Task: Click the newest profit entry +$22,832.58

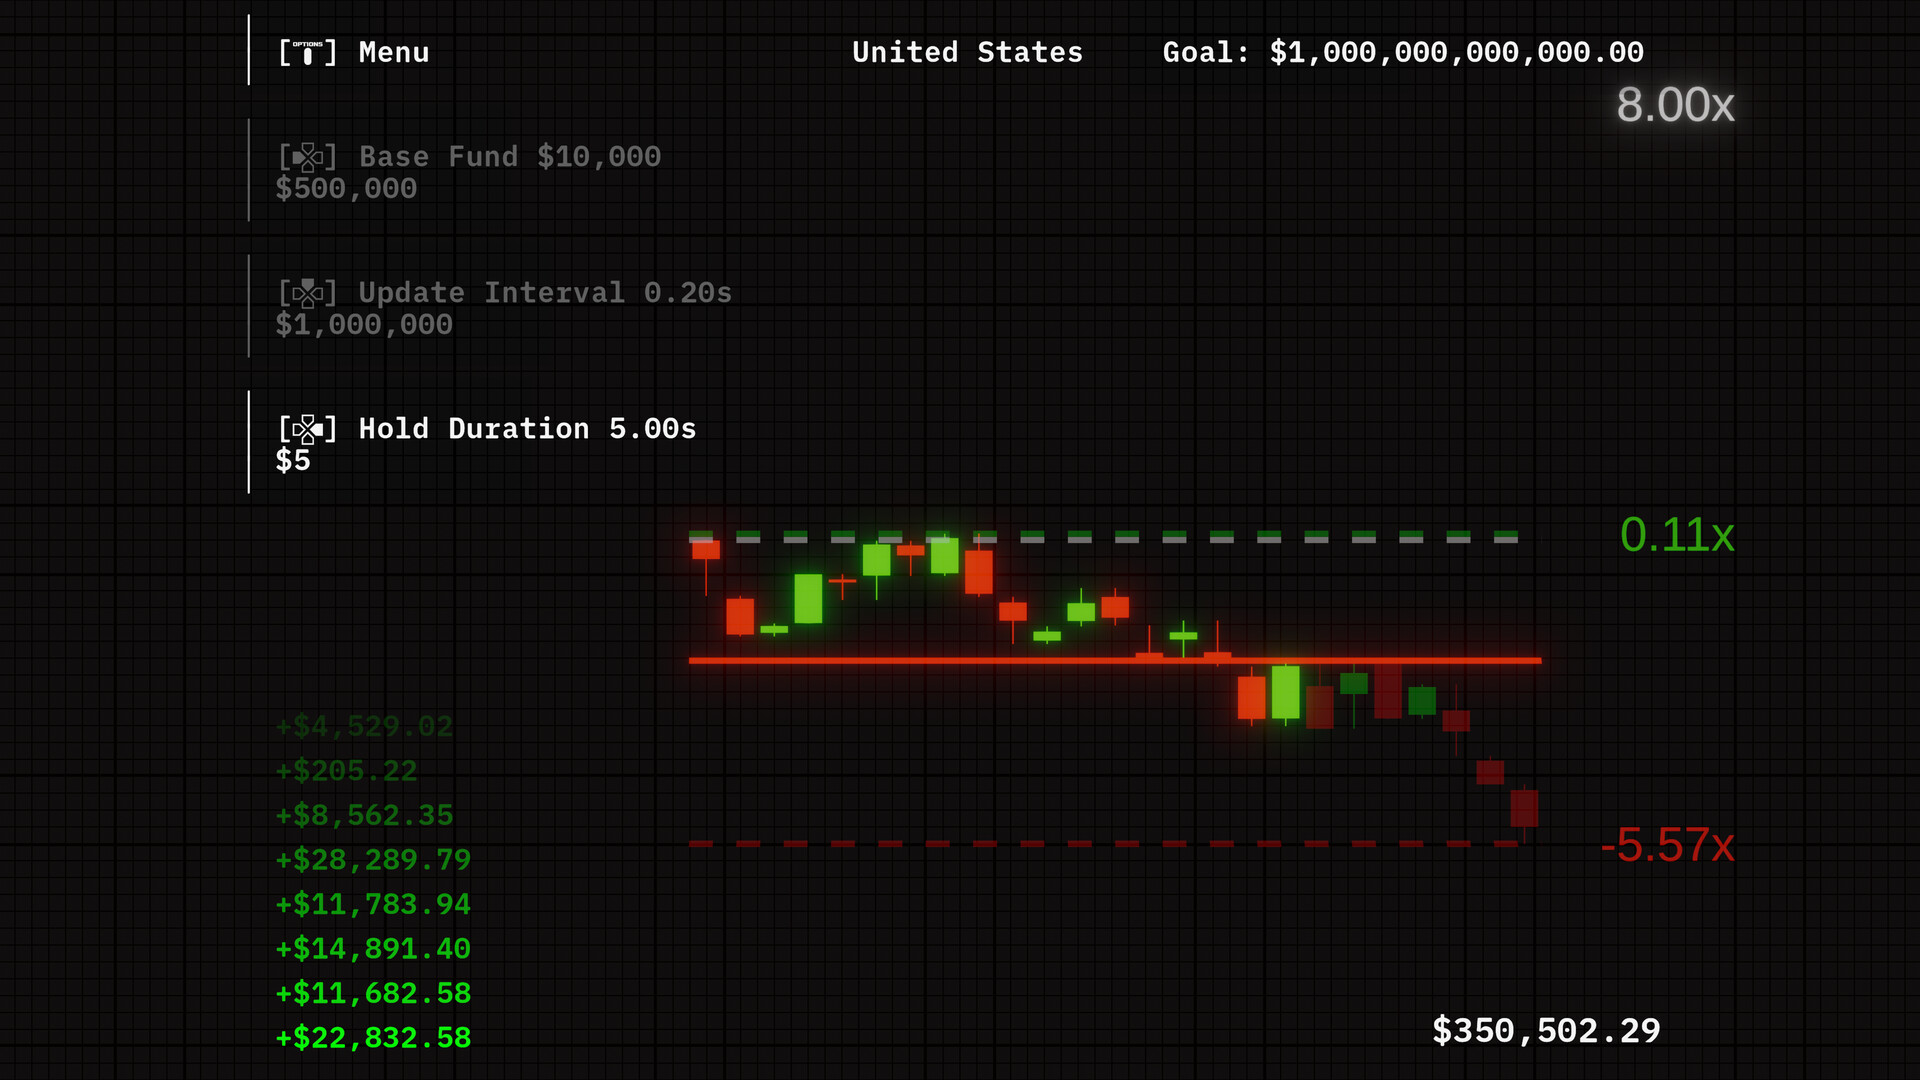Action: tap(374, 1037)
